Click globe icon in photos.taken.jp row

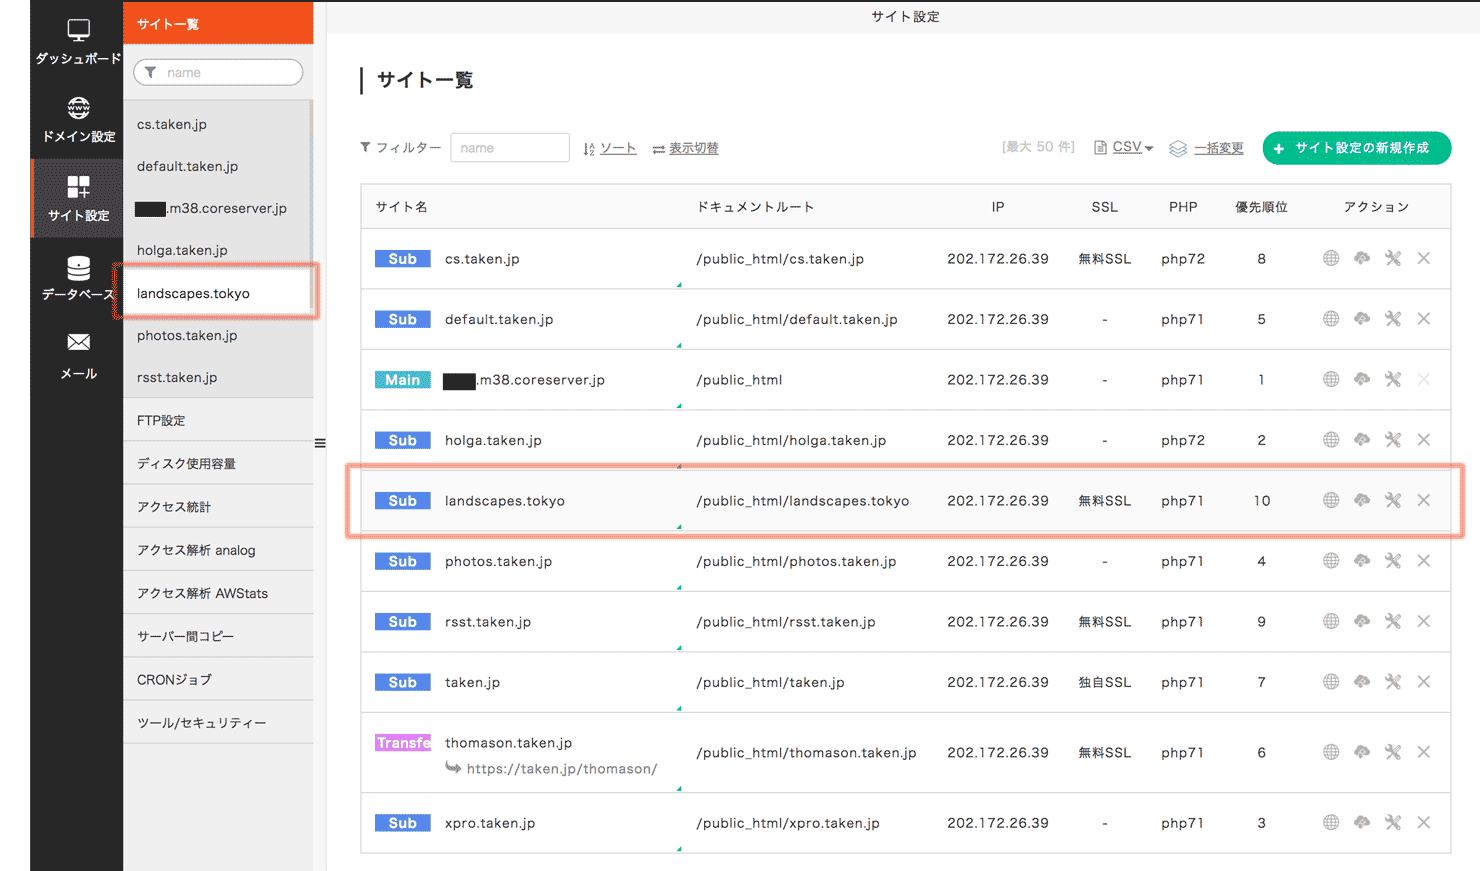click(1331, 561)
